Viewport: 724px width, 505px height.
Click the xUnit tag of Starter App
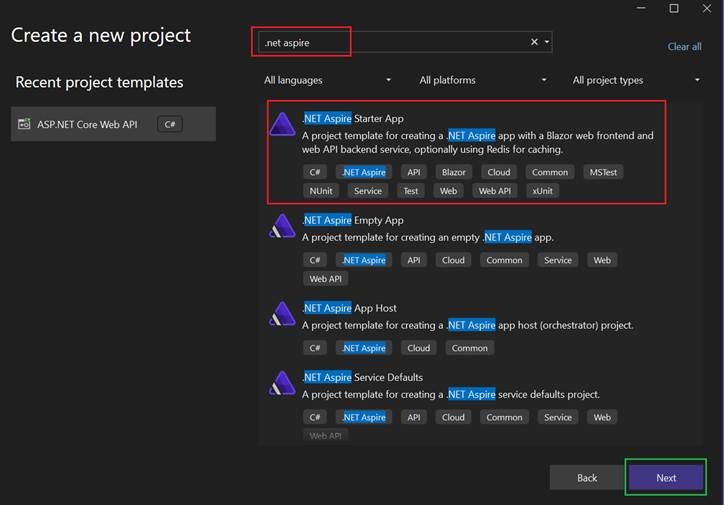(542, 191)
